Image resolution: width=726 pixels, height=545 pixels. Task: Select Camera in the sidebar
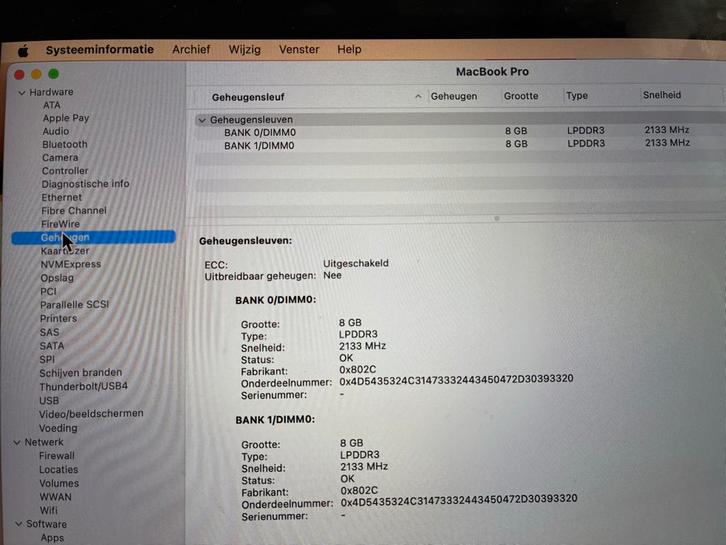pyautogui.click(x=60, y=157)
